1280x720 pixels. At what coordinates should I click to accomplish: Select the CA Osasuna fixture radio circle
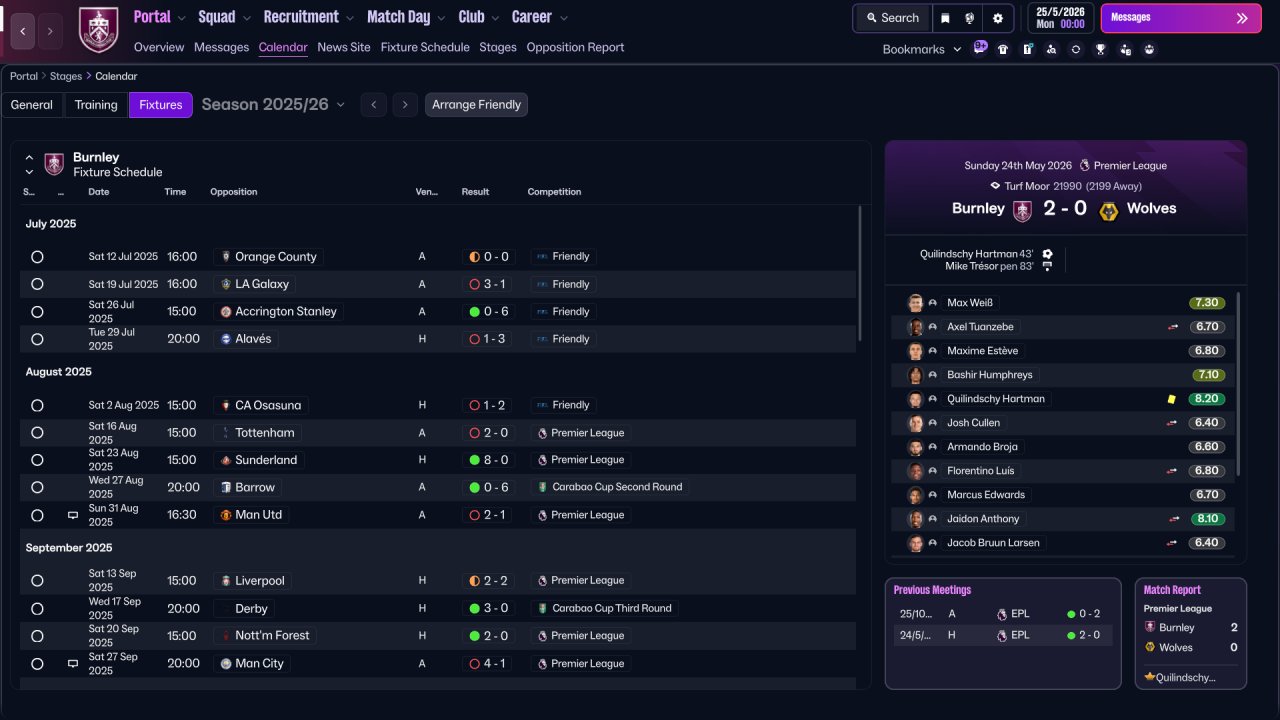click(37, 406)
